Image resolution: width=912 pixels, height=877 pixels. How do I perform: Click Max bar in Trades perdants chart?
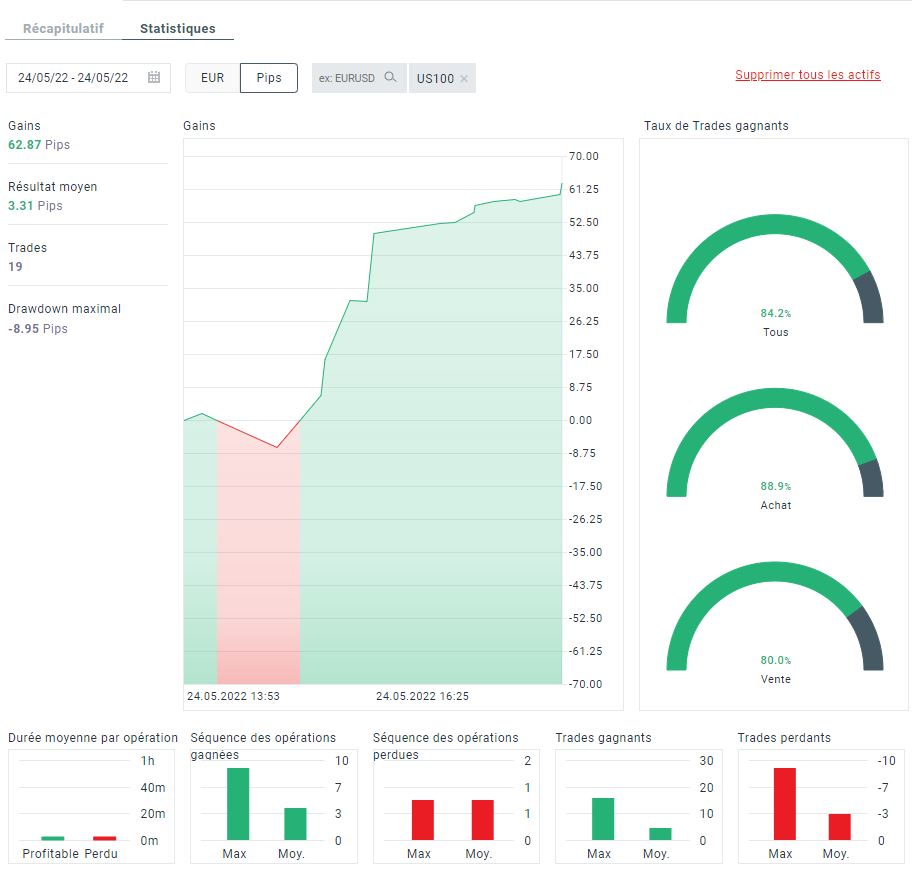(785, 804)
